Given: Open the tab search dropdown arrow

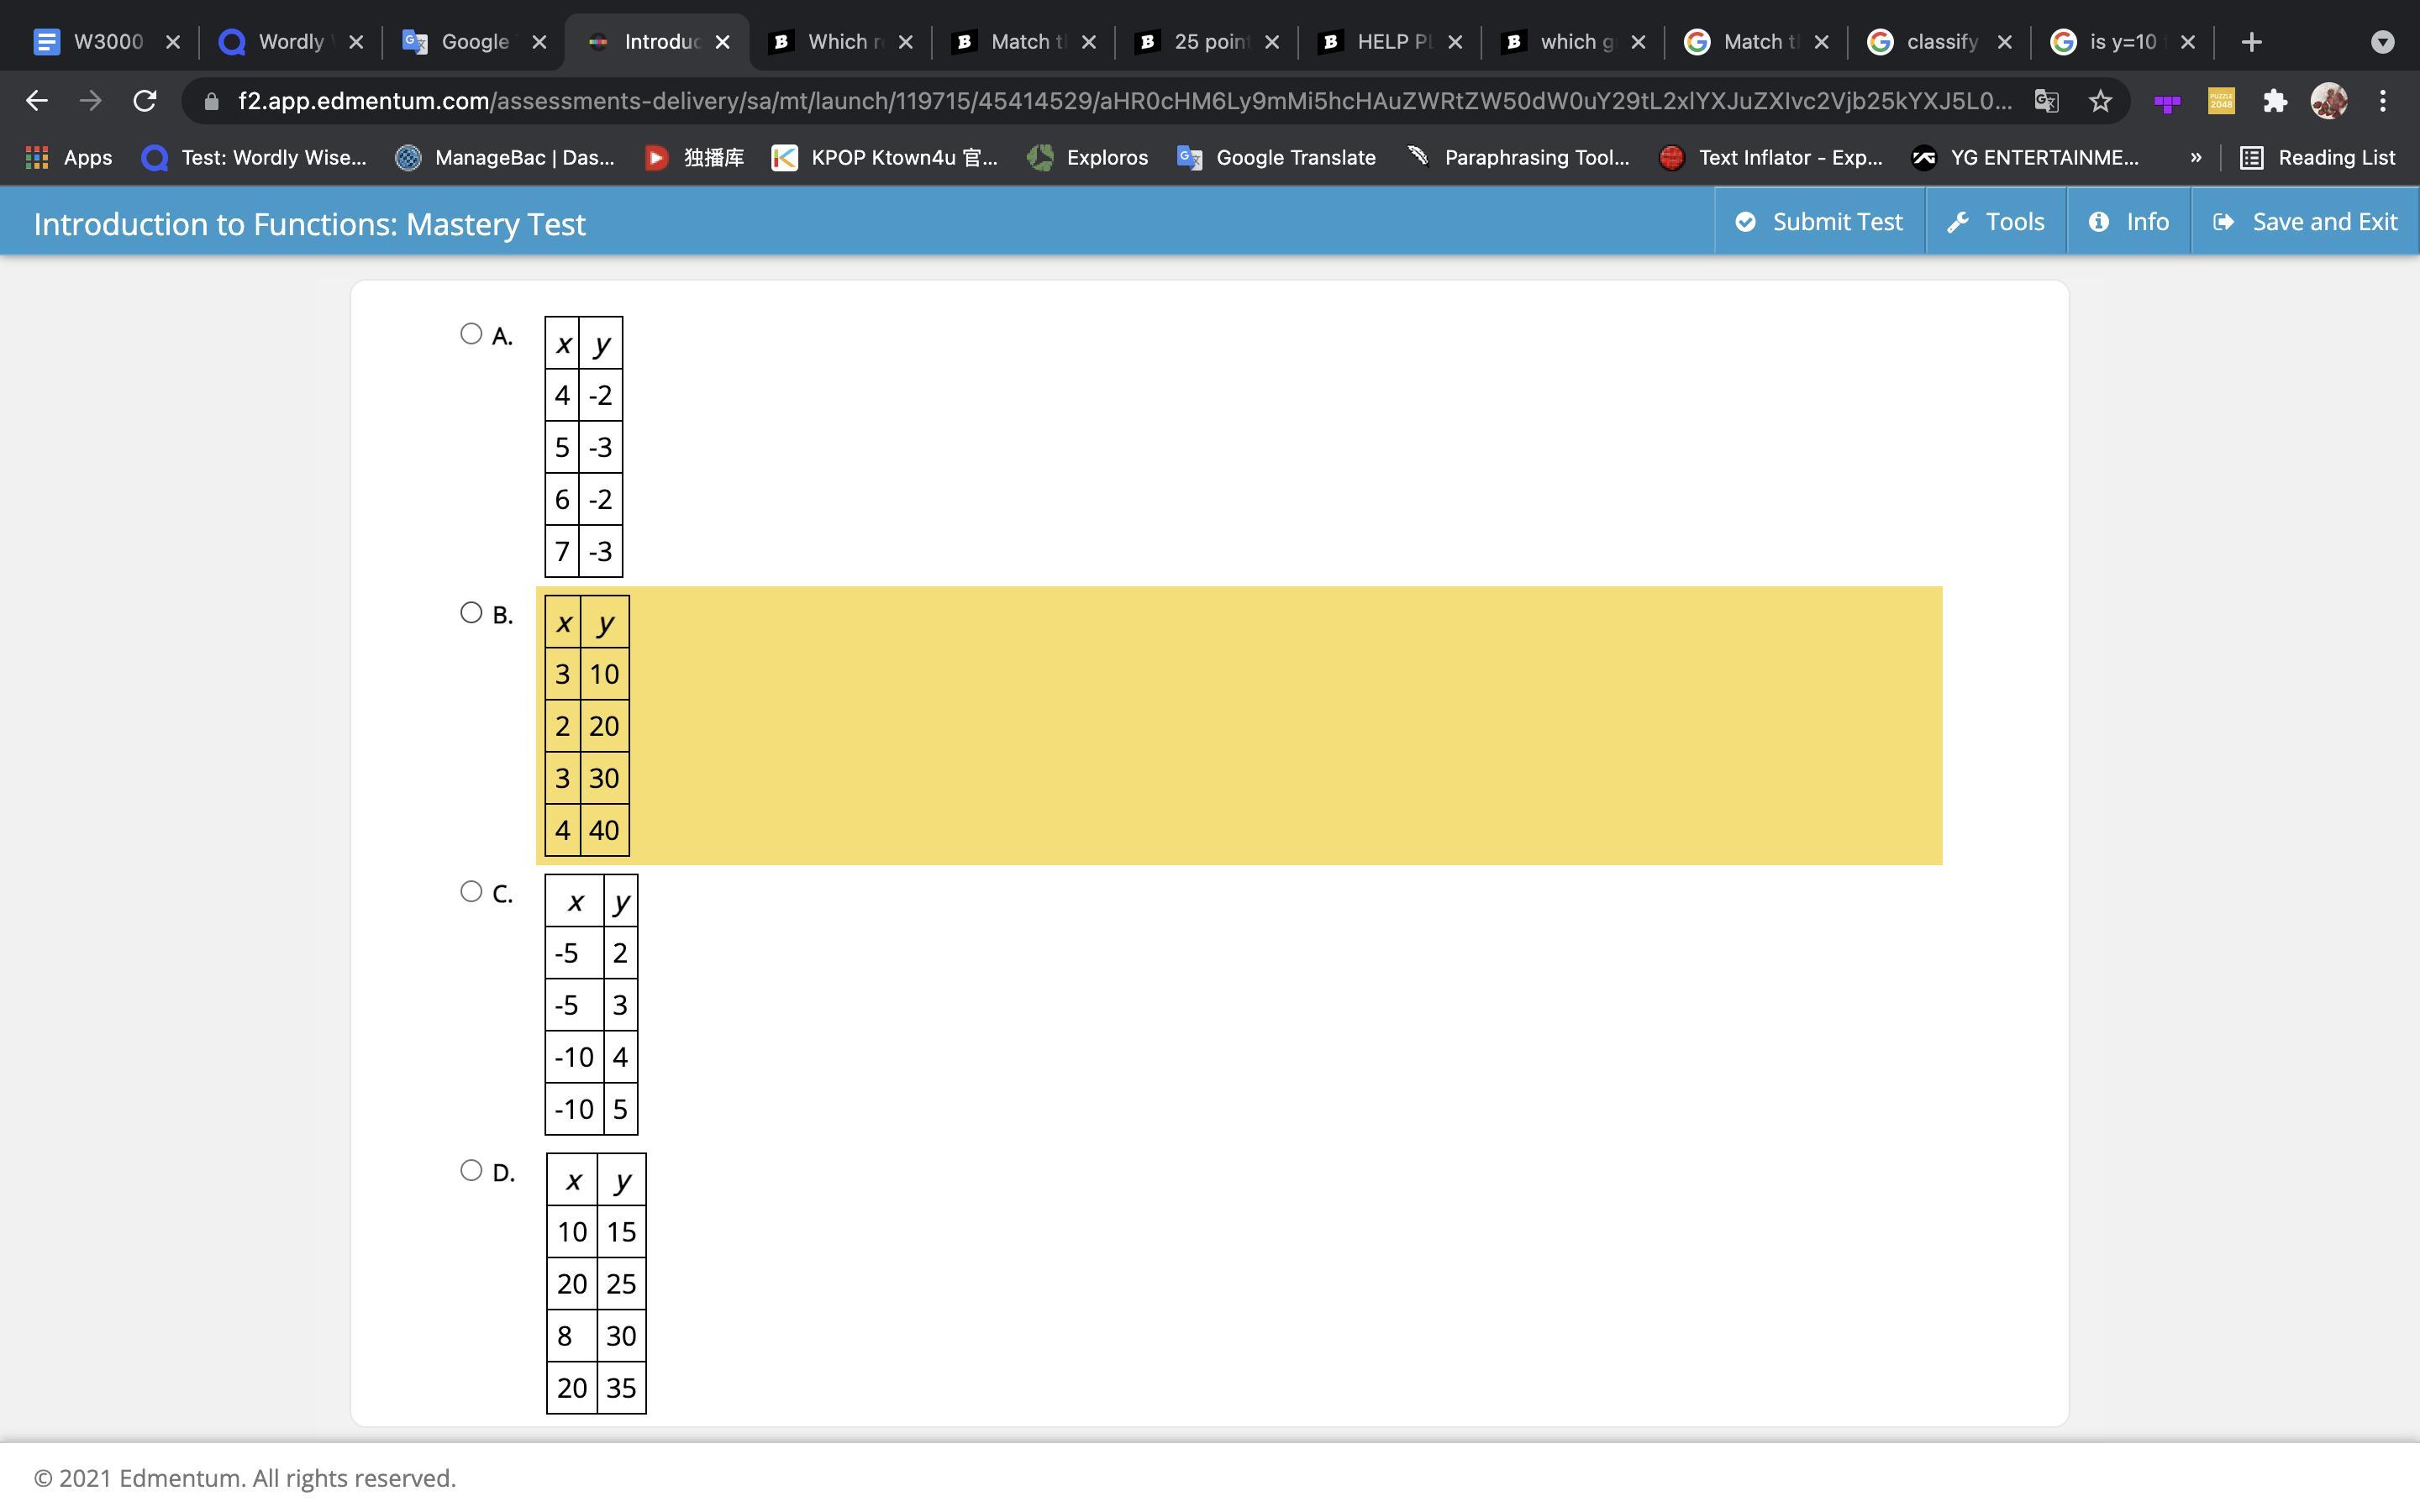Looking at the screenshot, I should coord(2382,42).
